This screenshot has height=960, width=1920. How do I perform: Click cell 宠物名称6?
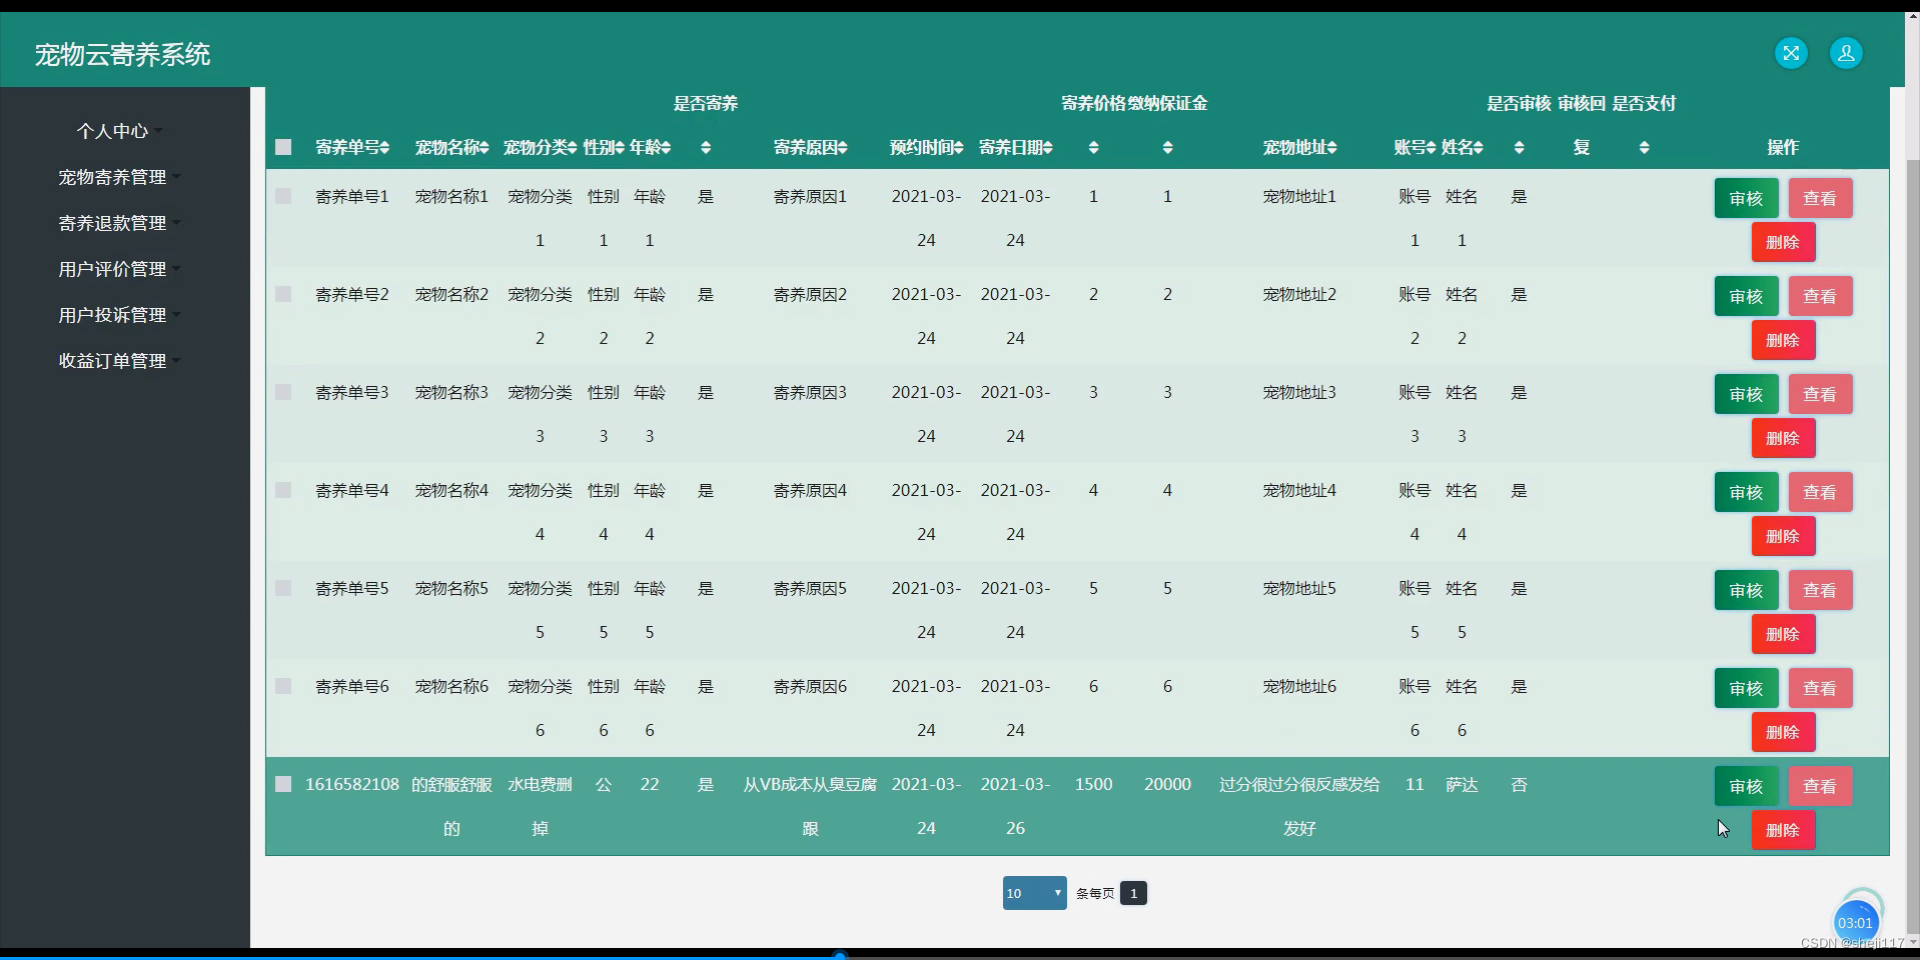tap(452, 687)
